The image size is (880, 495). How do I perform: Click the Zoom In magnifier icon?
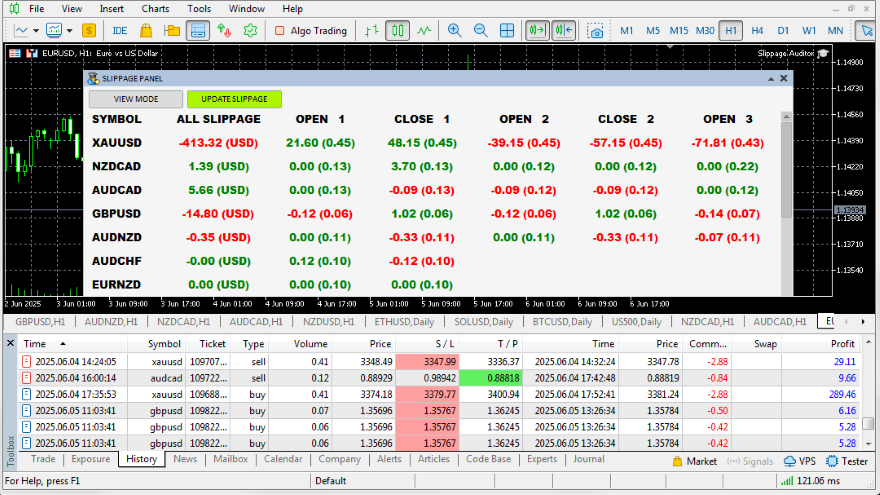(x=454, y=31)
